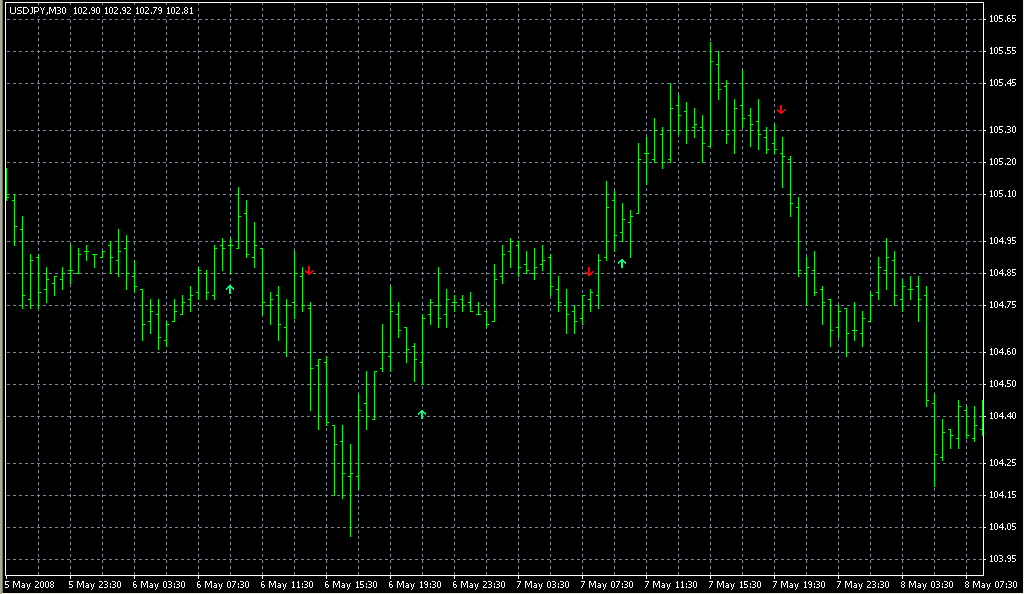Click the red sell arrow above 7 May 19:30
Viewport: 1024px width, 594px height.
pos(780,109)
